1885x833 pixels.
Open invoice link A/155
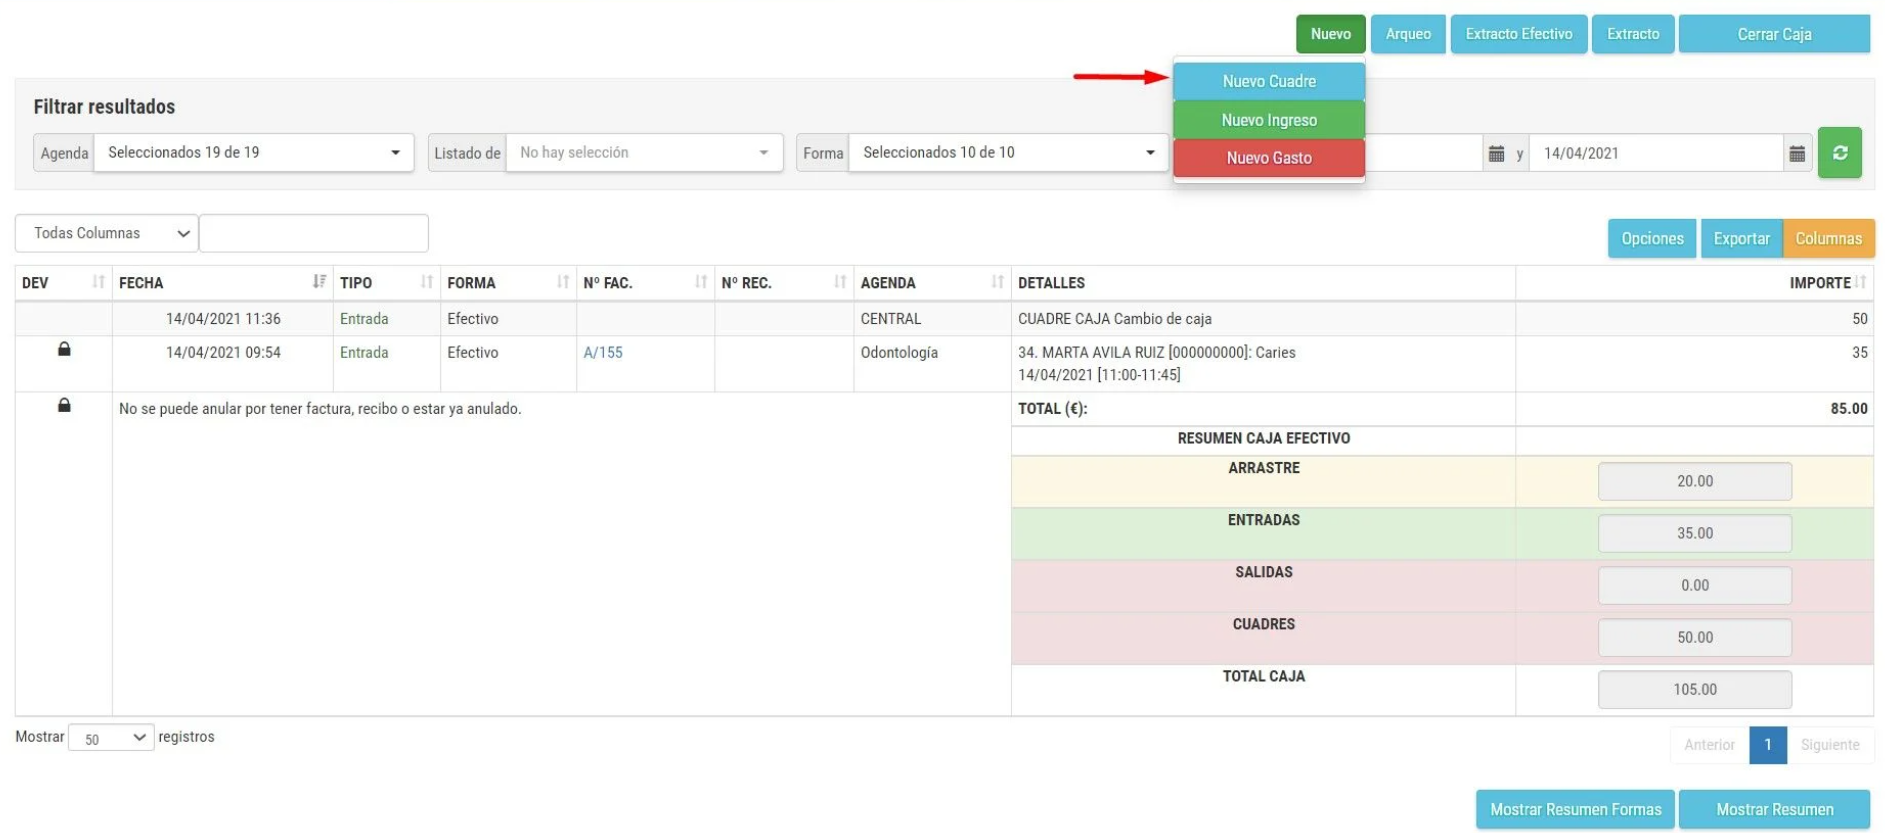603,352
